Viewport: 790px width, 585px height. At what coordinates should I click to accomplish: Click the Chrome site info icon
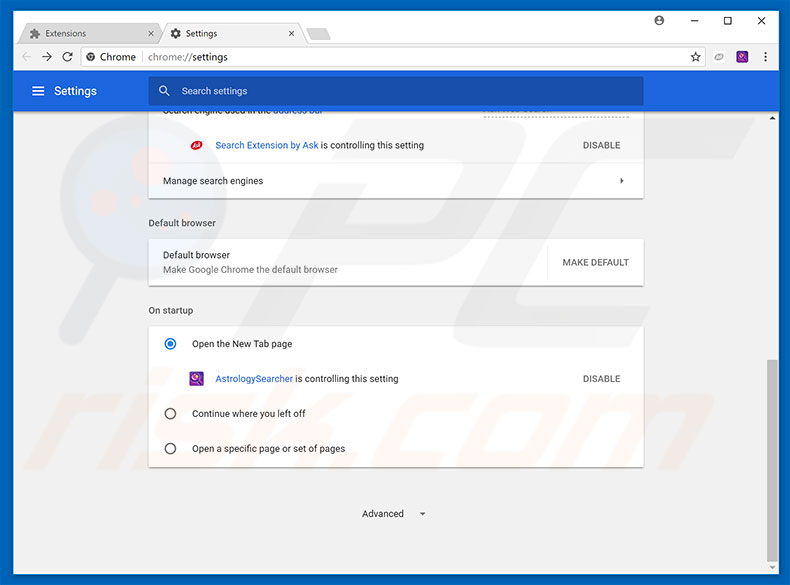point(91,57)
